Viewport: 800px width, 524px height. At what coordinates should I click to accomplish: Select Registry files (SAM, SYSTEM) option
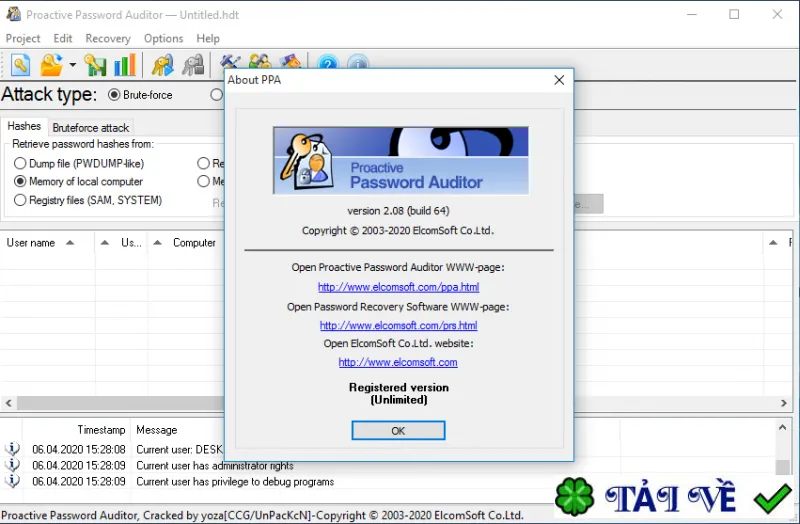pos(20,200)
